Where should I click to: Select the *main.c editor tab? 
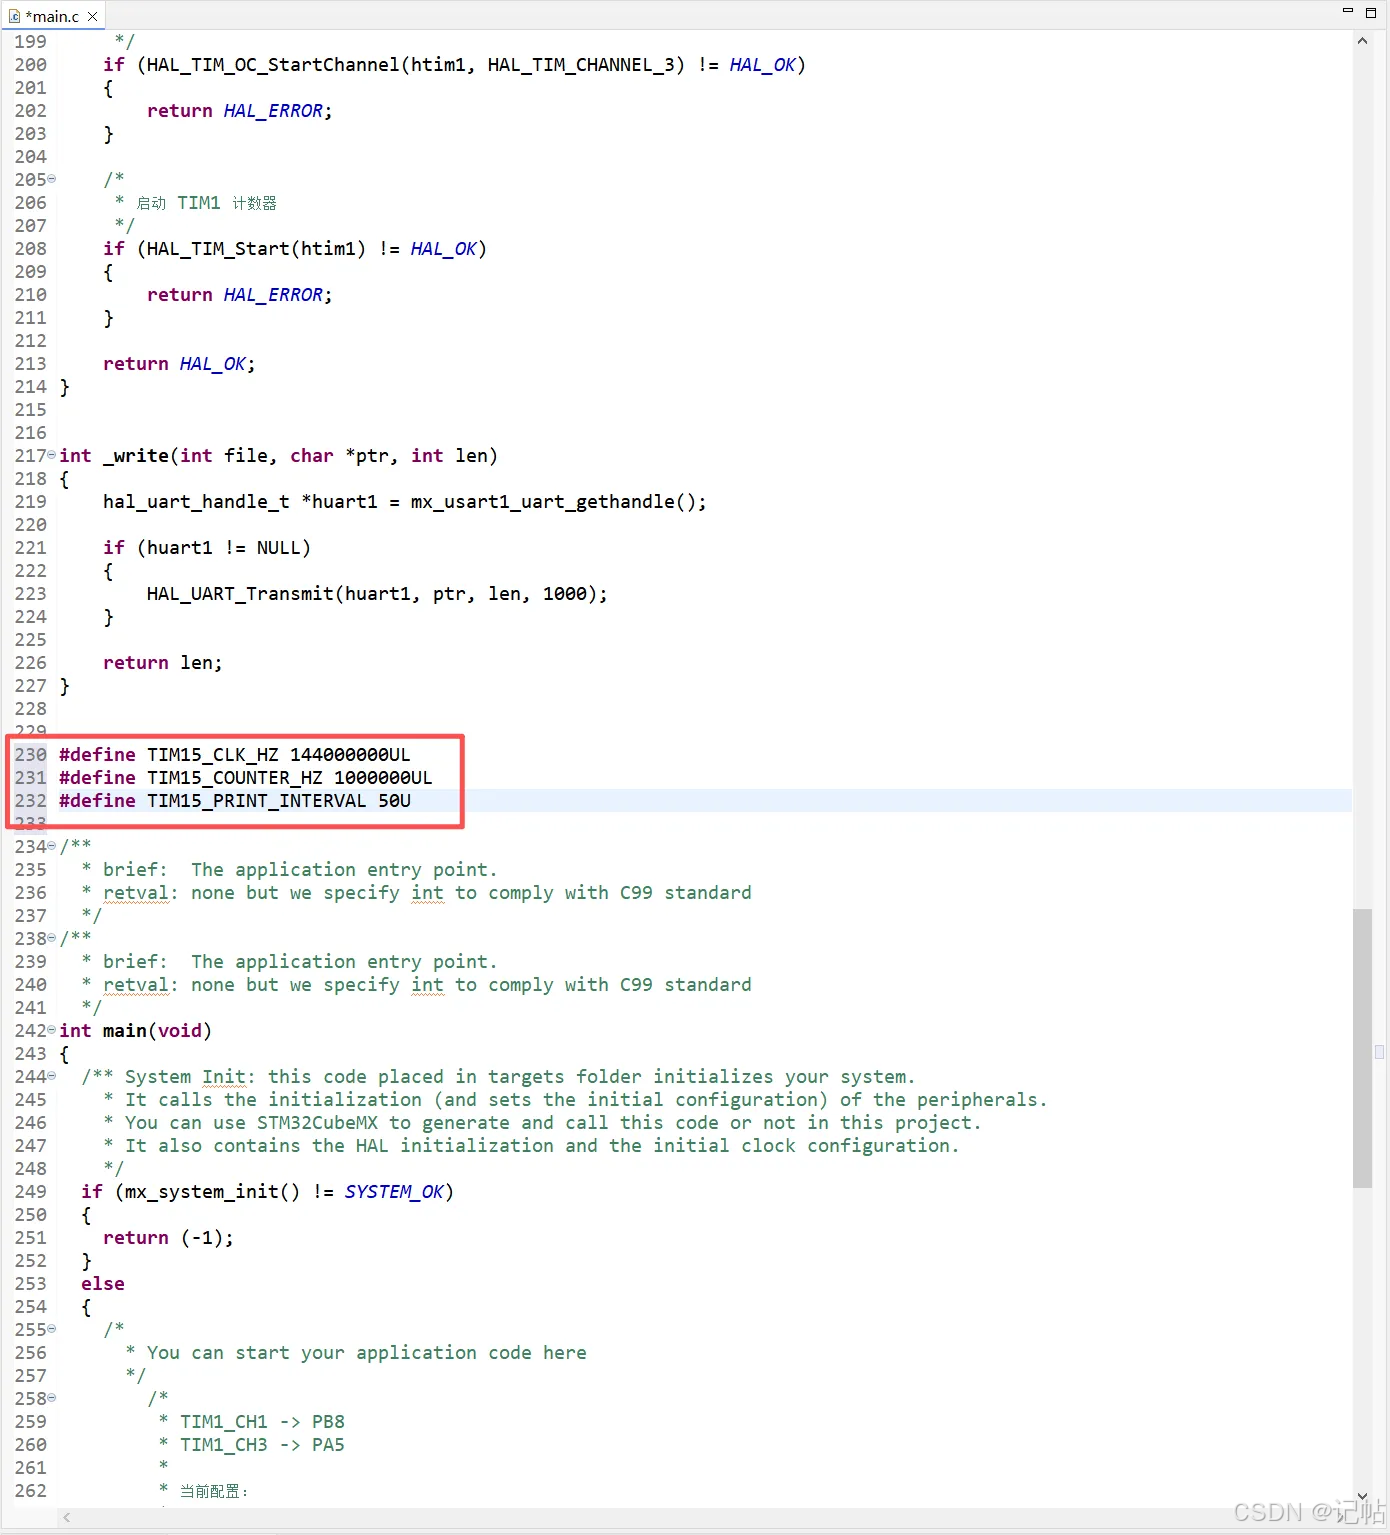(x=52, y=16)
